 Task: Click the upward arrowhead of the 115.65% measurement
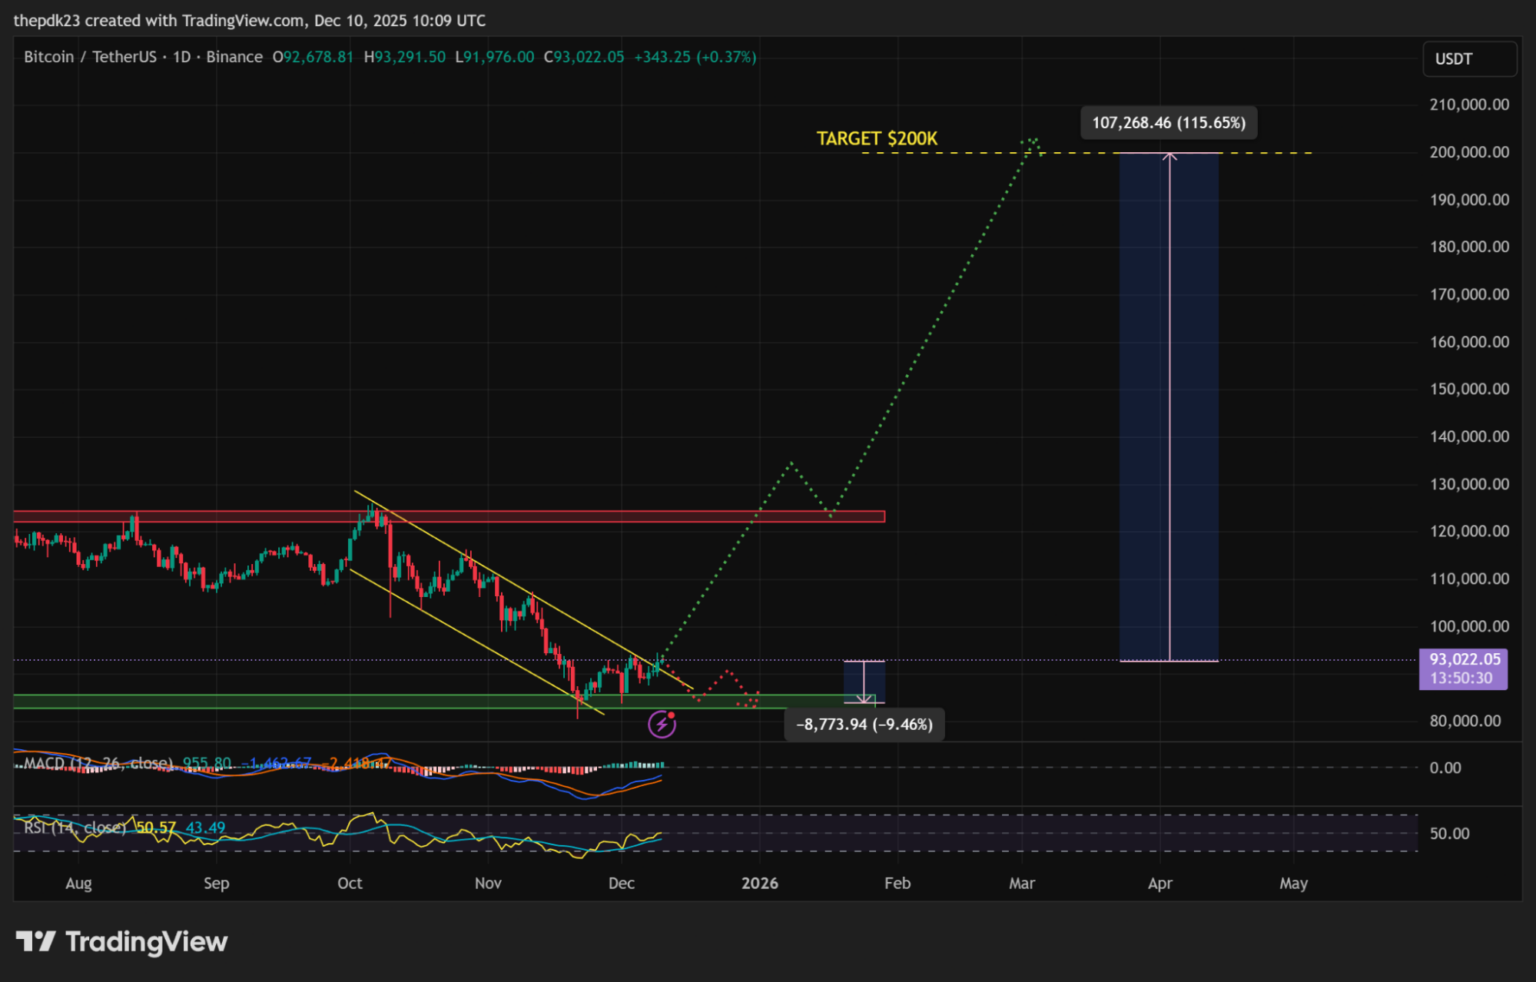(1169, 156)
